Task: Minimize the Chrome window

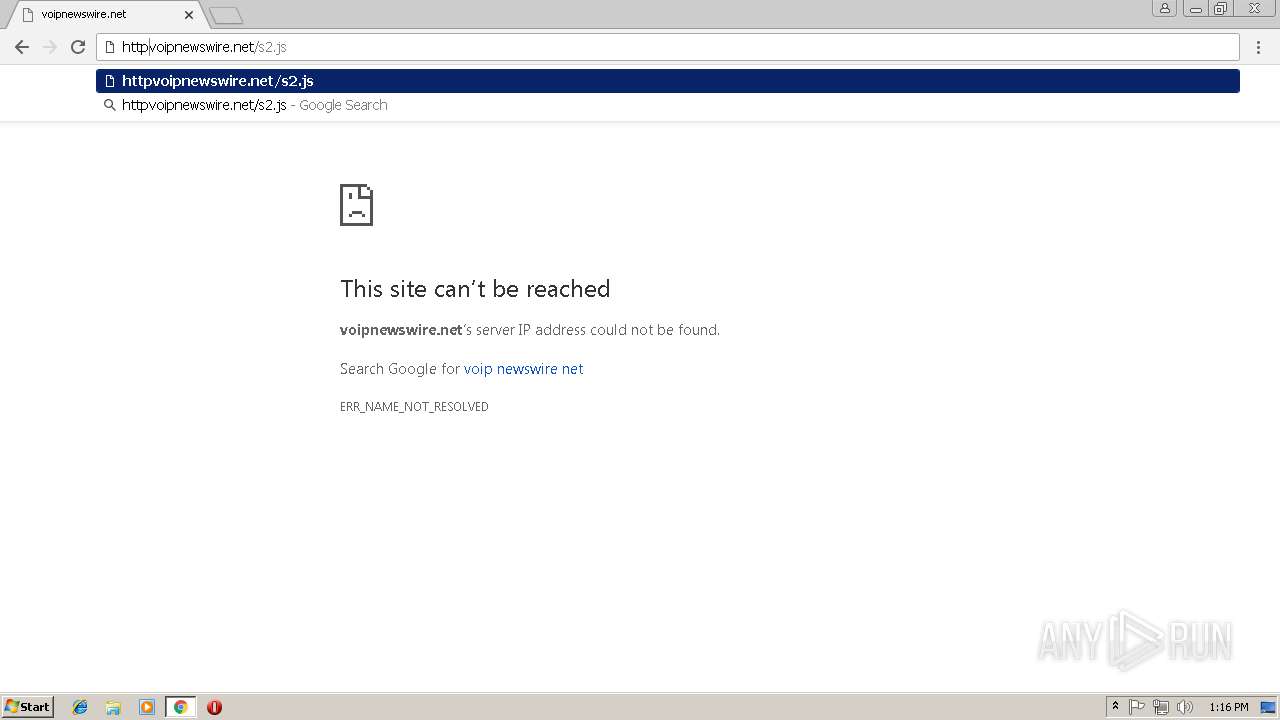Action: tap(1195, 8)
